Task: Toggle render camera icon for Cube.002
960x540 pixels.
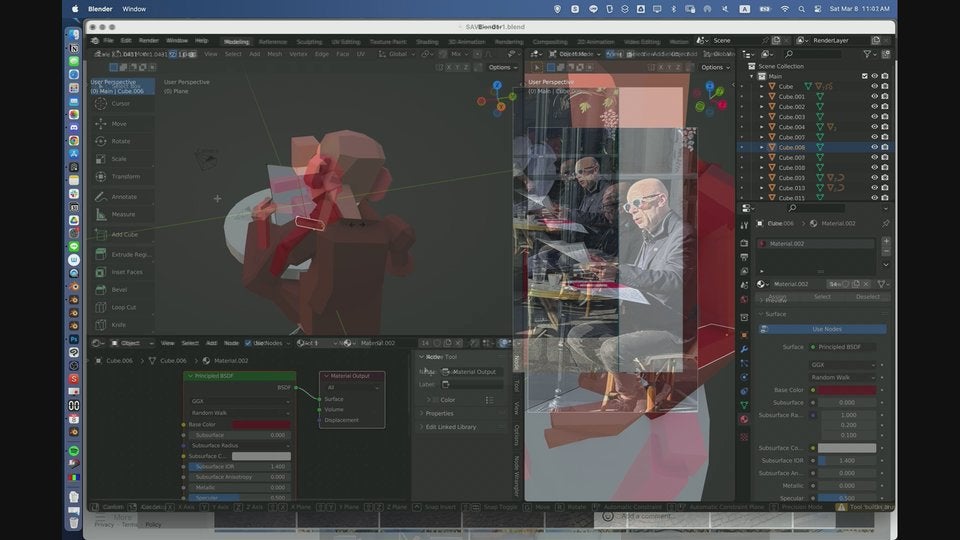Action: (x=885, y=107)
